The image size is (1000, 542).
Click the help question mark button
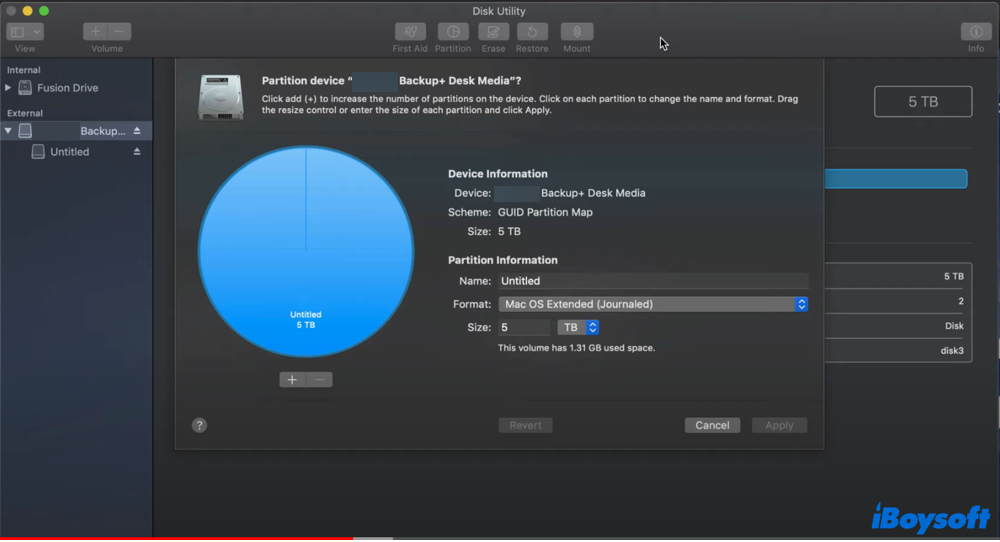[x=199, y=425]
